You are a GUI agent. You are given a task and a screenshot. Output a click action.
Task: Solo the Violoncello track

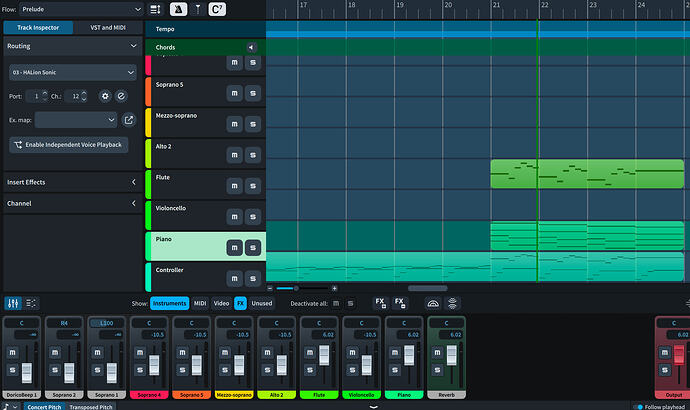[x=253, y=216]
